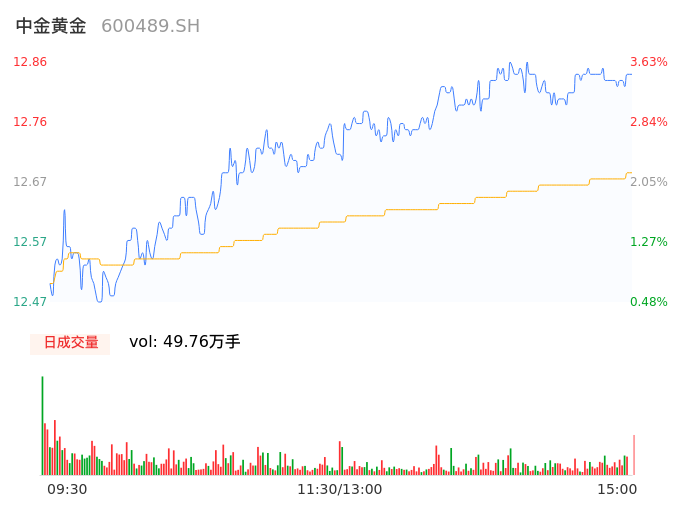Click the 3.63% percent change label
This screenshot has height=524, width=686.
click(x=649, y=62)
